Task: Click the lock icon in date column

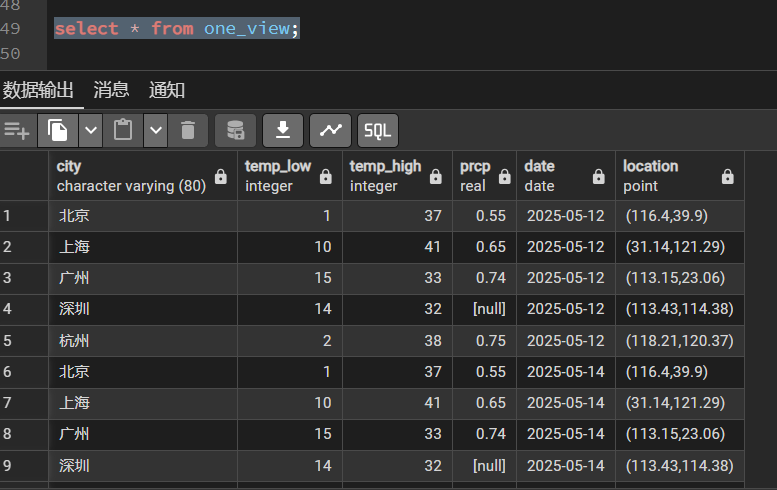Action: click(x=599, y=176)
